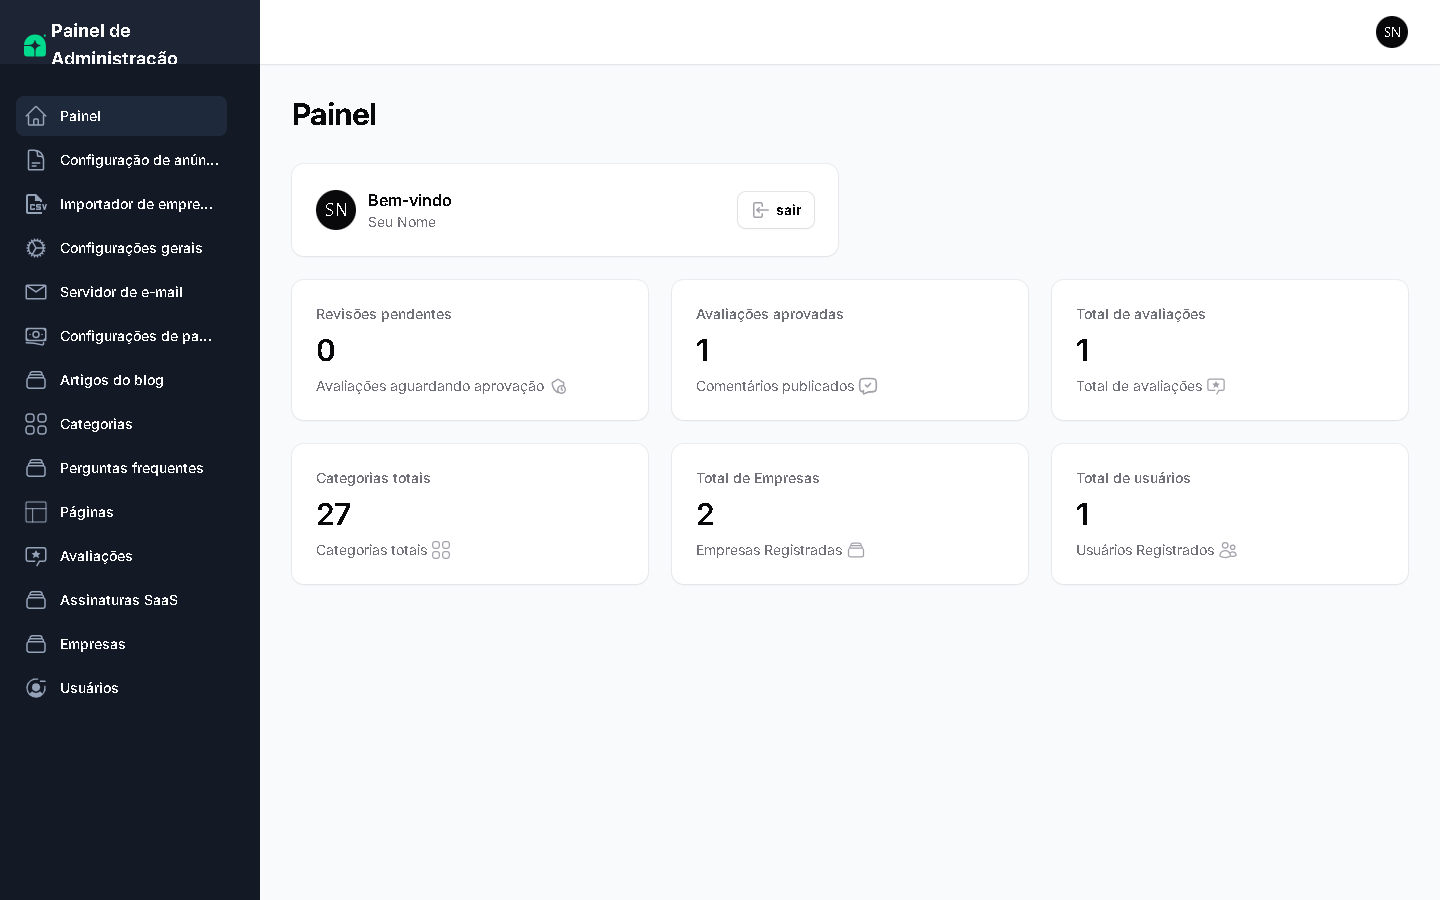1440x900 pixels.
Task: Click the SN profile avatar in the top bar
Action: point(1391,32)
